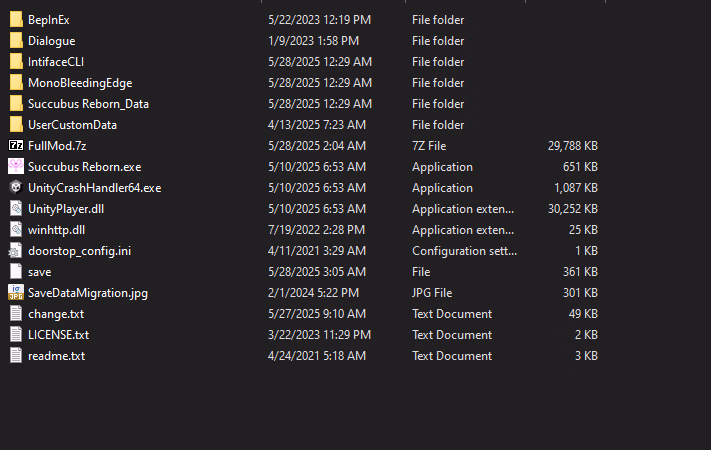Select the MonoBleedingEdge folder row
The image size is (711, 450).
(x=304, y=83)
